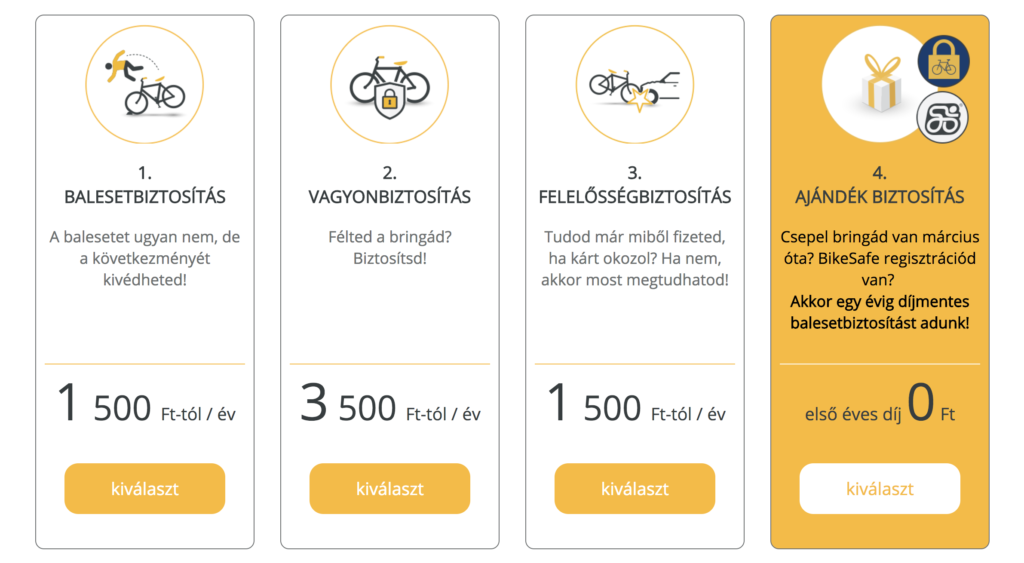This screenshot has width=1024, height=563.
Task: Select the Ajándék biztosítás heading
Action: [x=879, y=197]
